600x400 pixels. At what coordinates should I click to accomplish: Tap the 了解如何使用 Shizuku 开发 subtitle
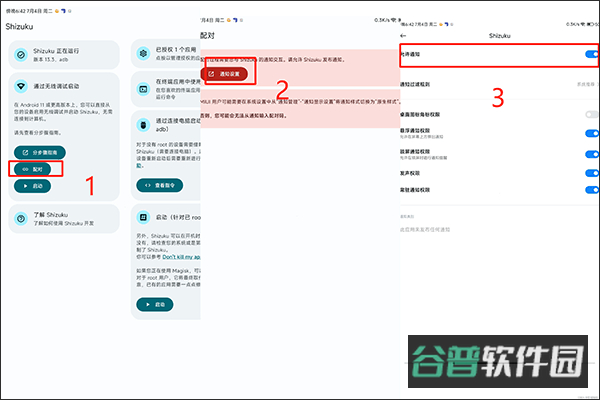(64, 223)
